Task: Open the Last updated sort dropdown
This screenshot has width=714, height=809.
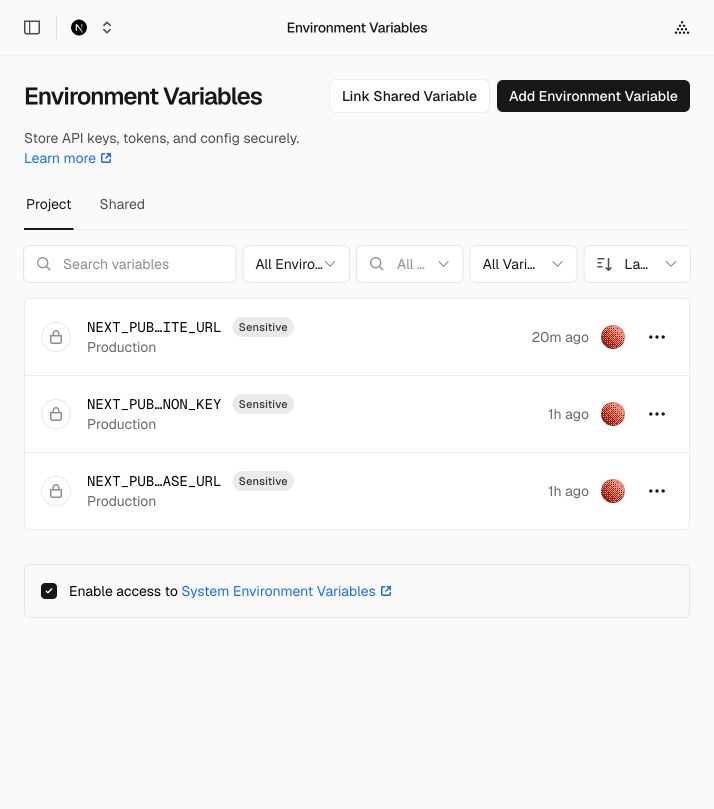Action: pyautogui.click(x=637, y=264)
